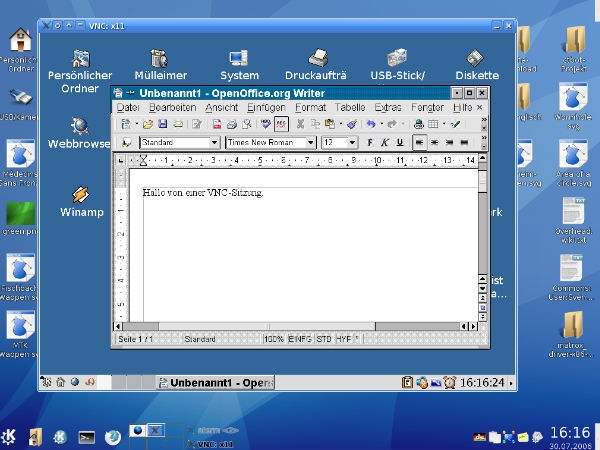Click the Redo arrow icon

coord(392,124)
